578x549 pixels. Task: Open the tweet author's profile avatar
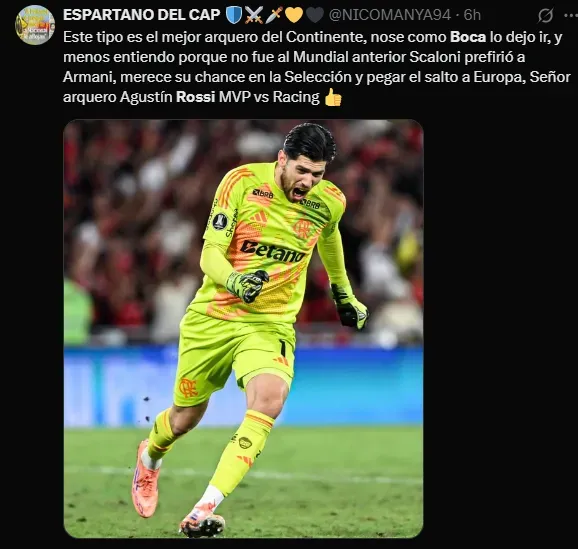35,25
